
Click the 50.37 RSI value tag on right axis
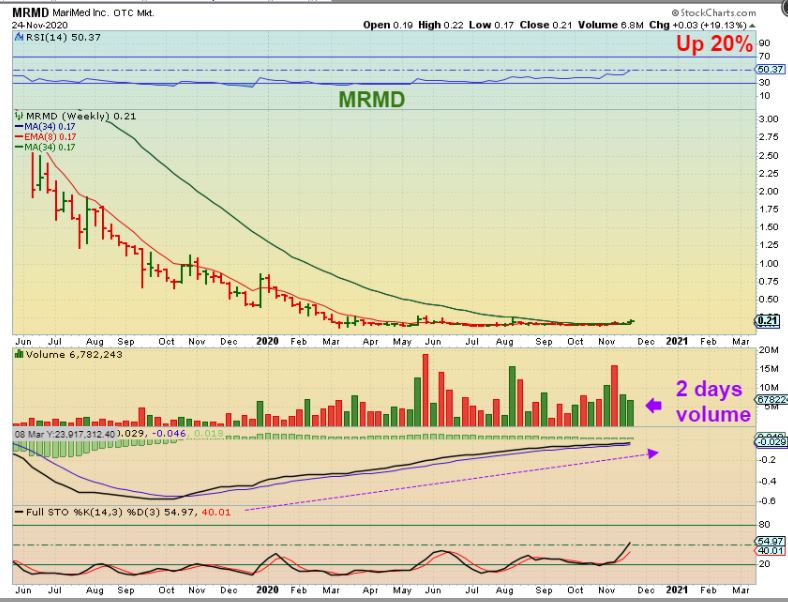point(770,69)
